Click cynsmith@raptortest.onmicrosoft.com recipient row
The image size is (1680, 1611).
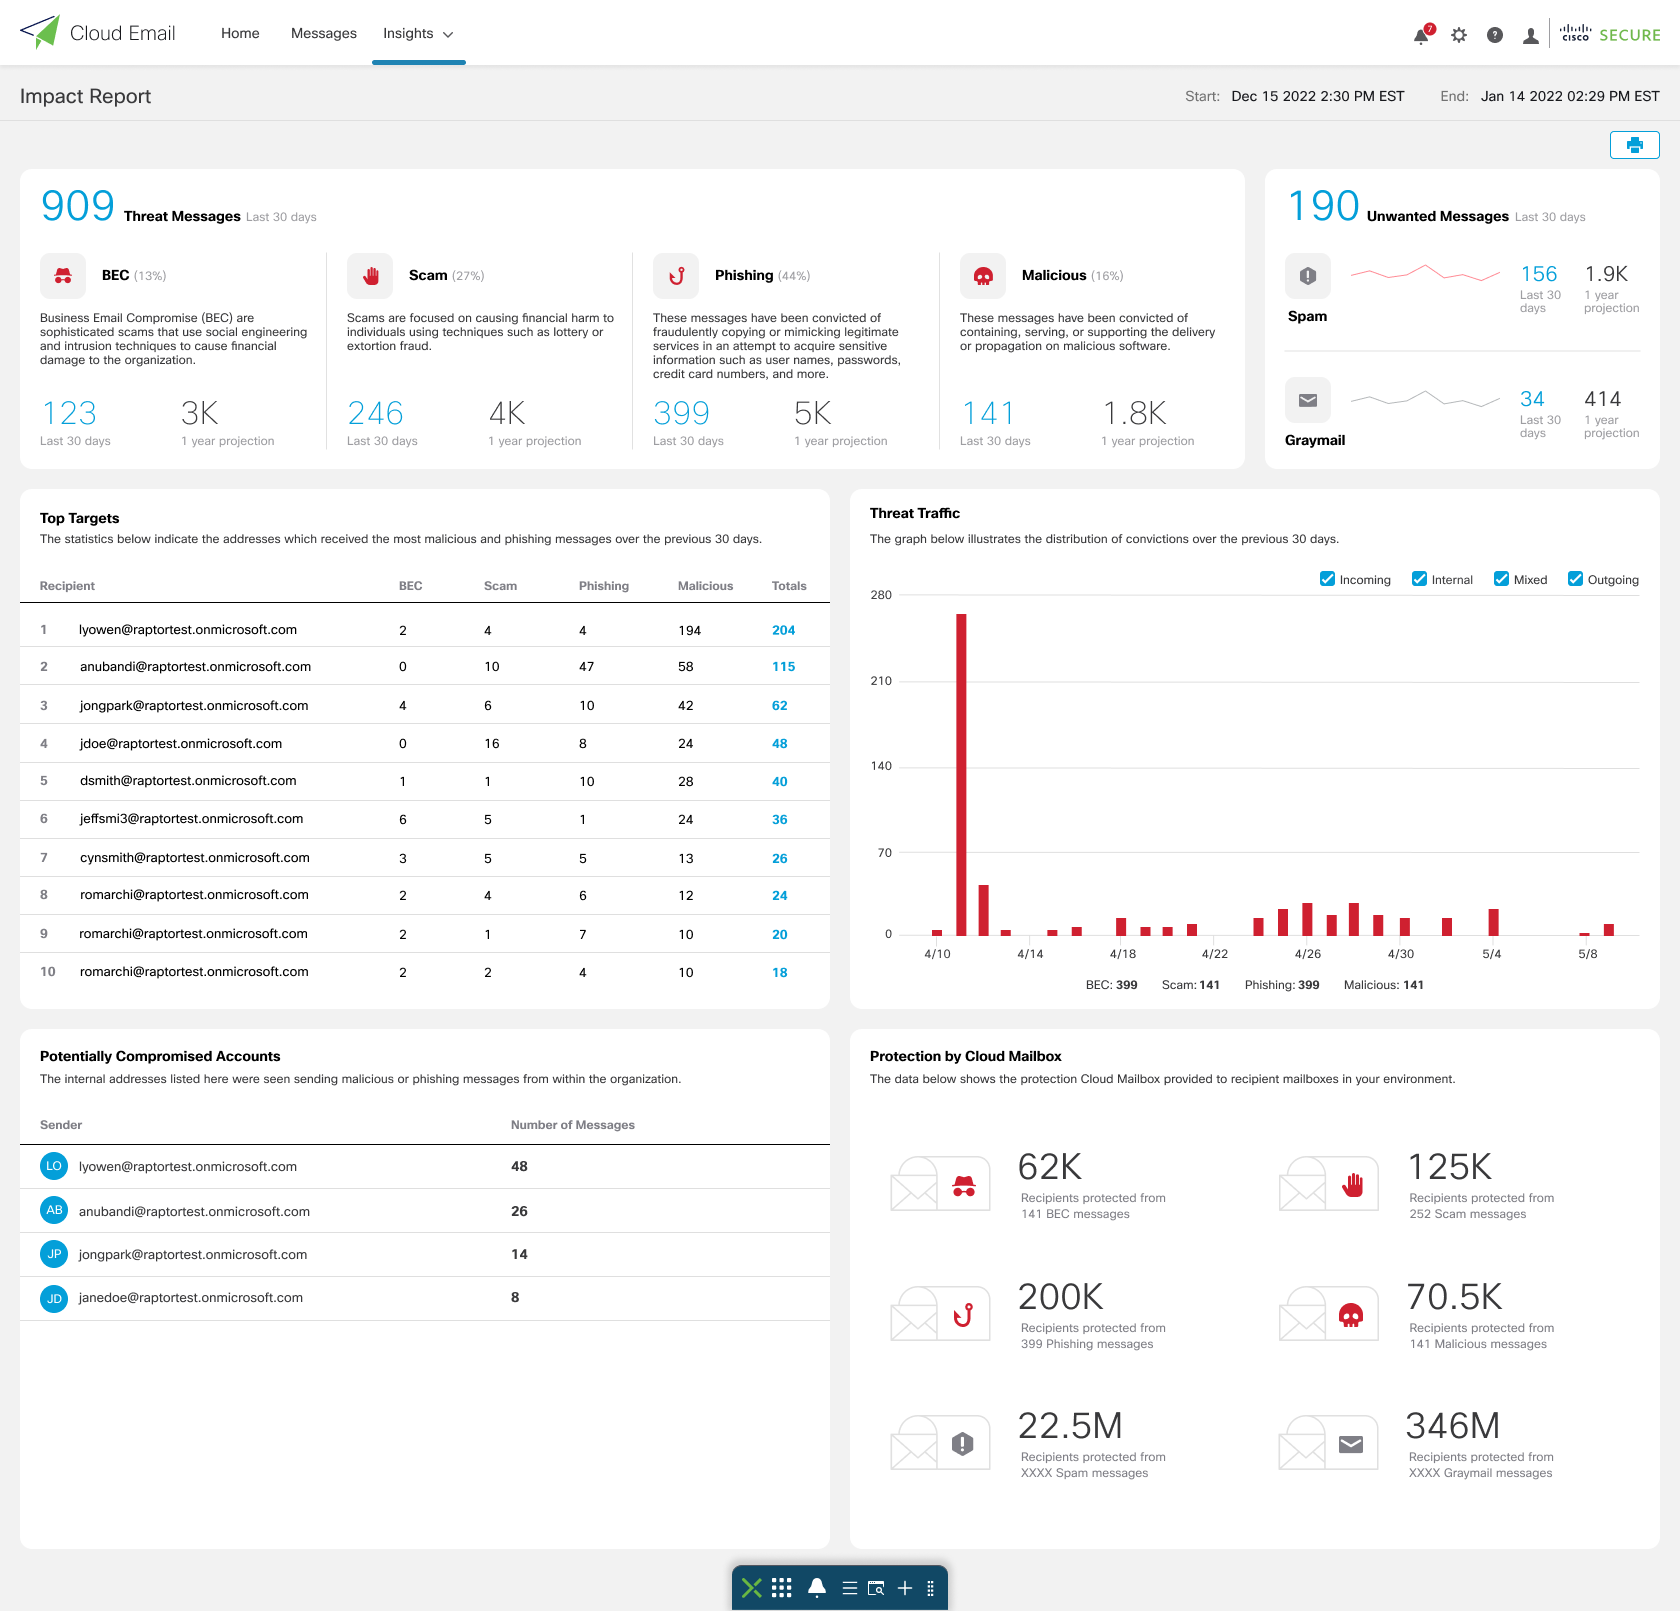pyautogui.click(x=425, y=858)
